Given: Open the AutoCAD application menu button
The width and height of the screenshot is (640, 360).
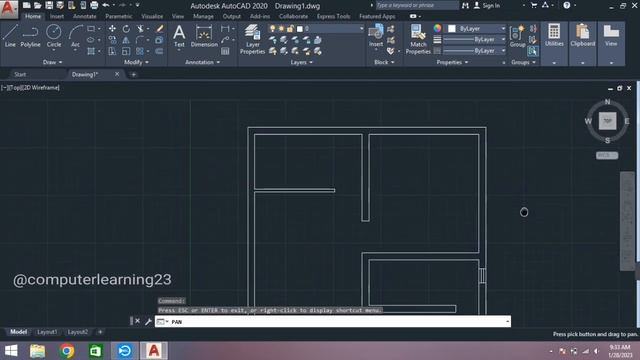Looking at the screenshot, I should pos(9,9).
